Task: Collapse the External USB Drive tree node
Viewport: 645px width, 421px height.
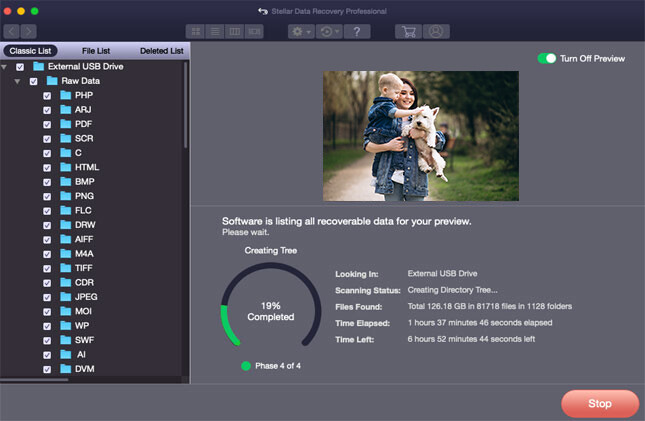Action: (5, 67)
